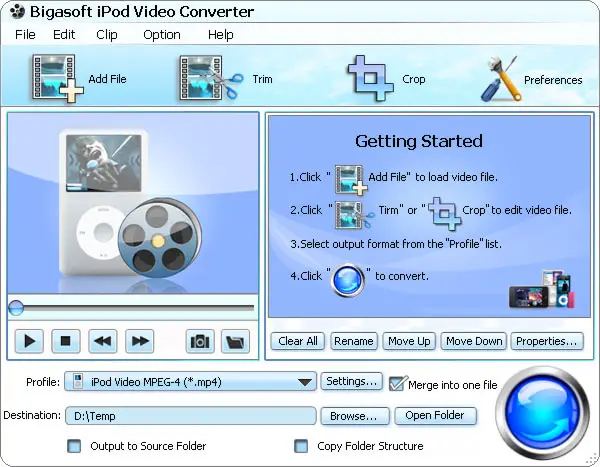Click Browse... for destination
The height and width of the screenshot is (467, 600).
tap(354, 416)
